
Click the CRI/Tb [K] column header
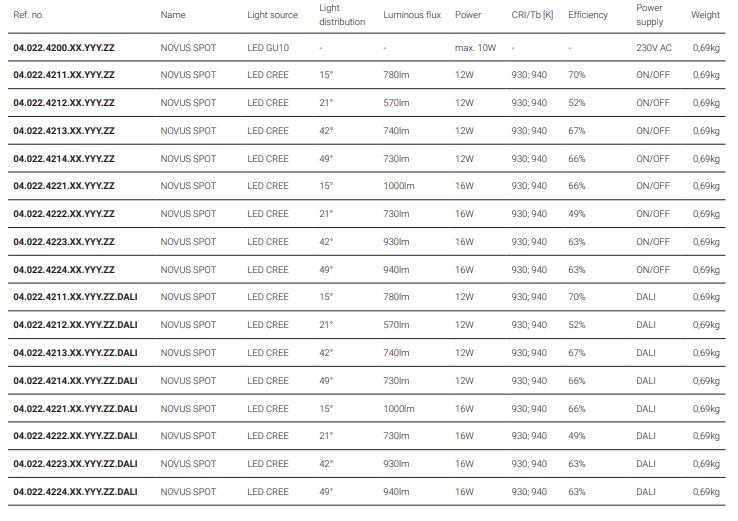(x=532, y=15)
